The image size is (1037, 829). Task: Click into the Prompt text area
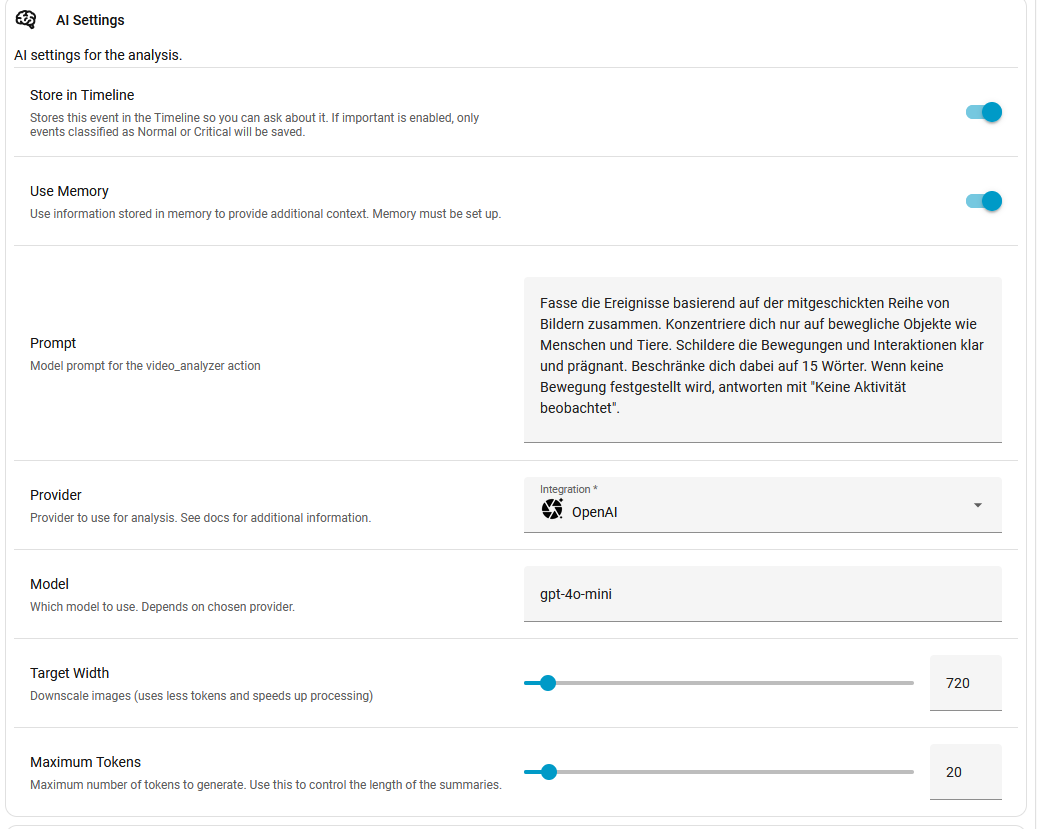pos(762,358)
